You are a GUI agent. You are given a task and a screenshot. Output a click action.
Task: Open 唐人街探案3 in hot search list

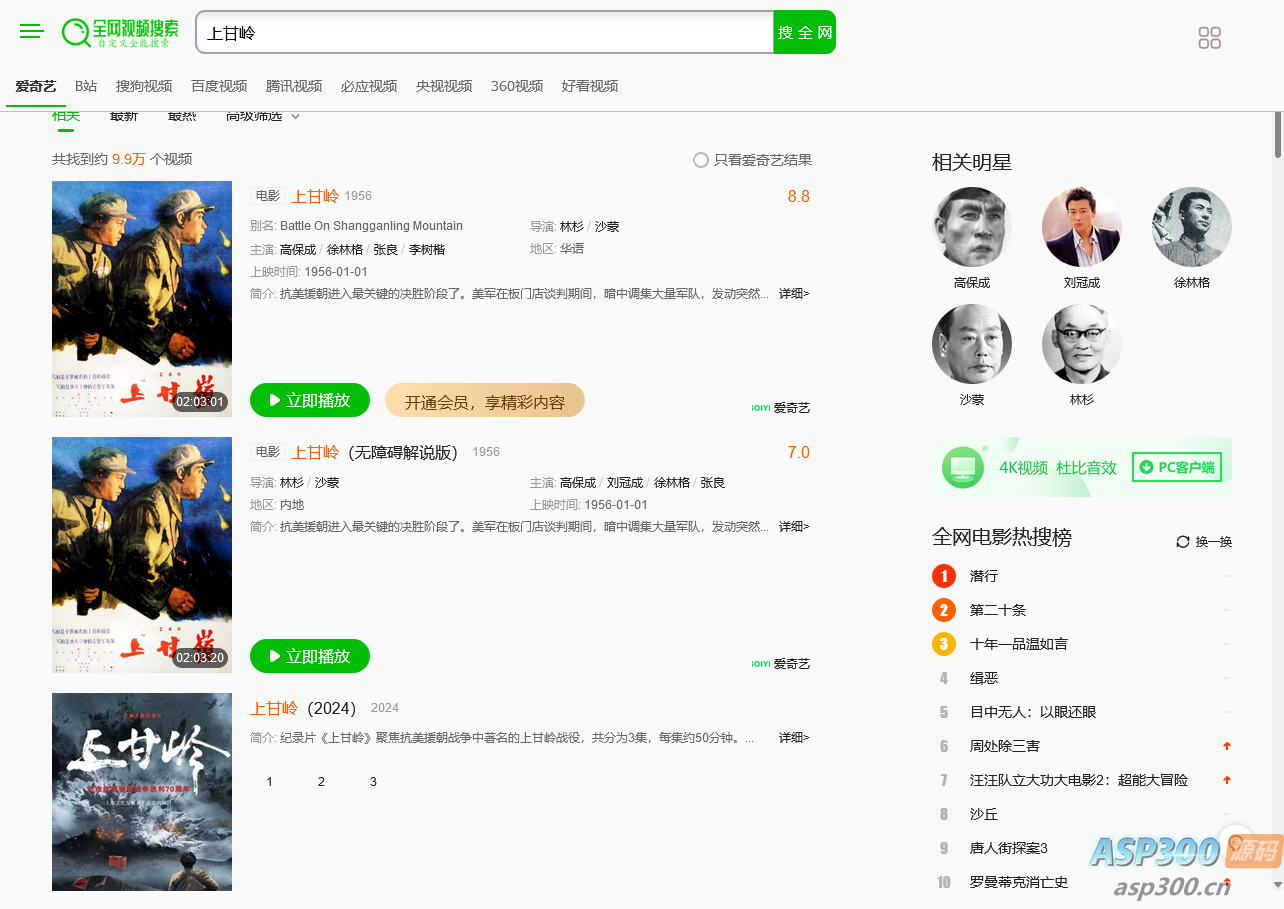click(x=1009, y=848)
